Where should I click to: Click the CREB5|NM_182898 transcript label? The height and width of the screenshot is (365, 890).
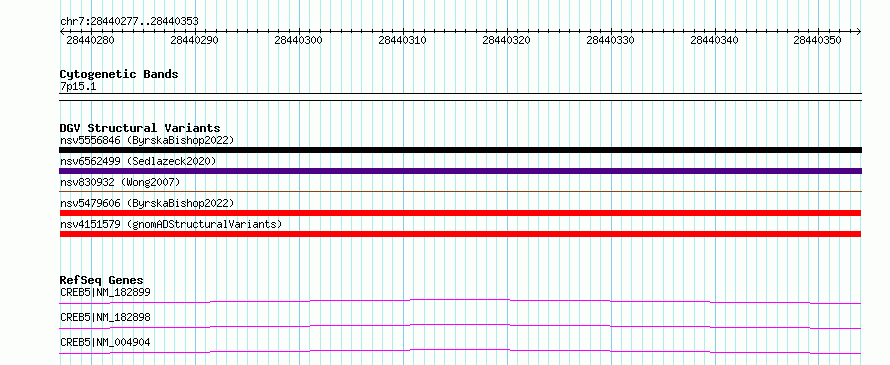click(105, 317)
